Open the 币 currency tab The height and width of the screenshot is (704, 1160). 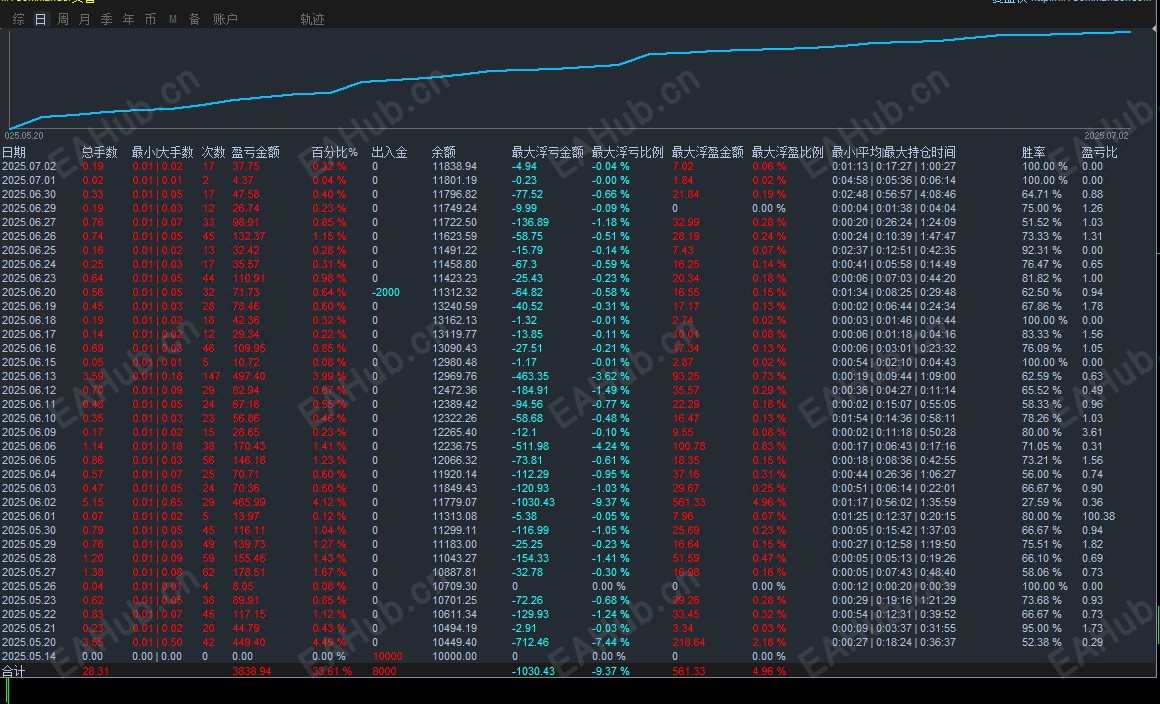[x=150, y=19]
